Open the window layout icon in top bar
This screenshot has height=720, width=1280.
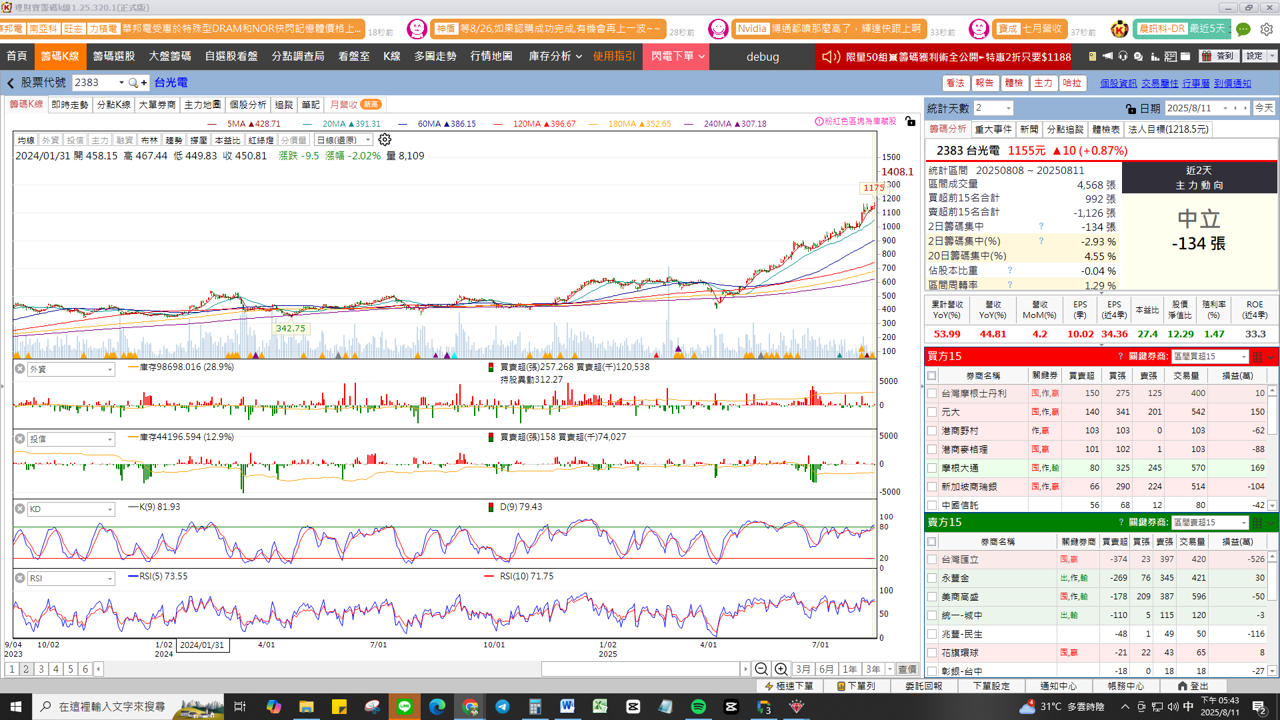point(1186,56)
